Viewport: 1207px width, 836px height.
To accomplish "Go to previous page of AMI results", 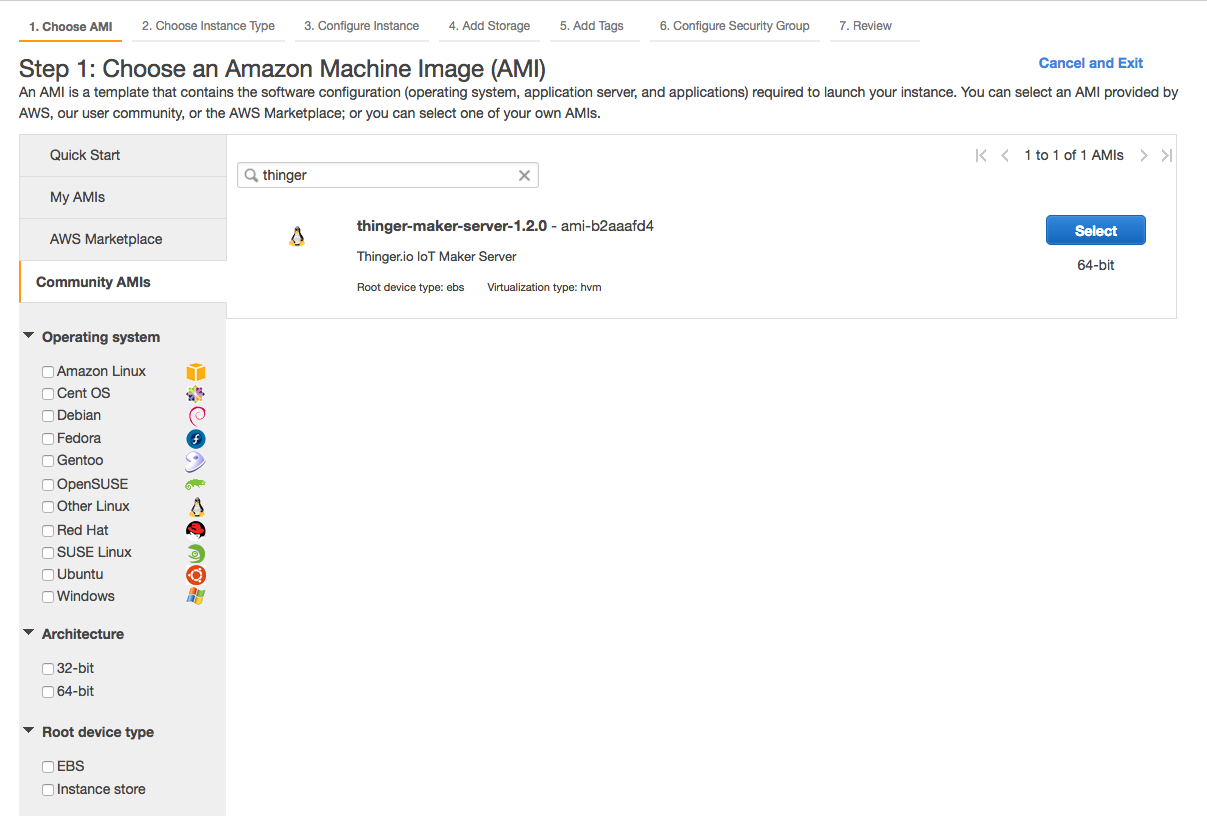I will point(1005,155).
